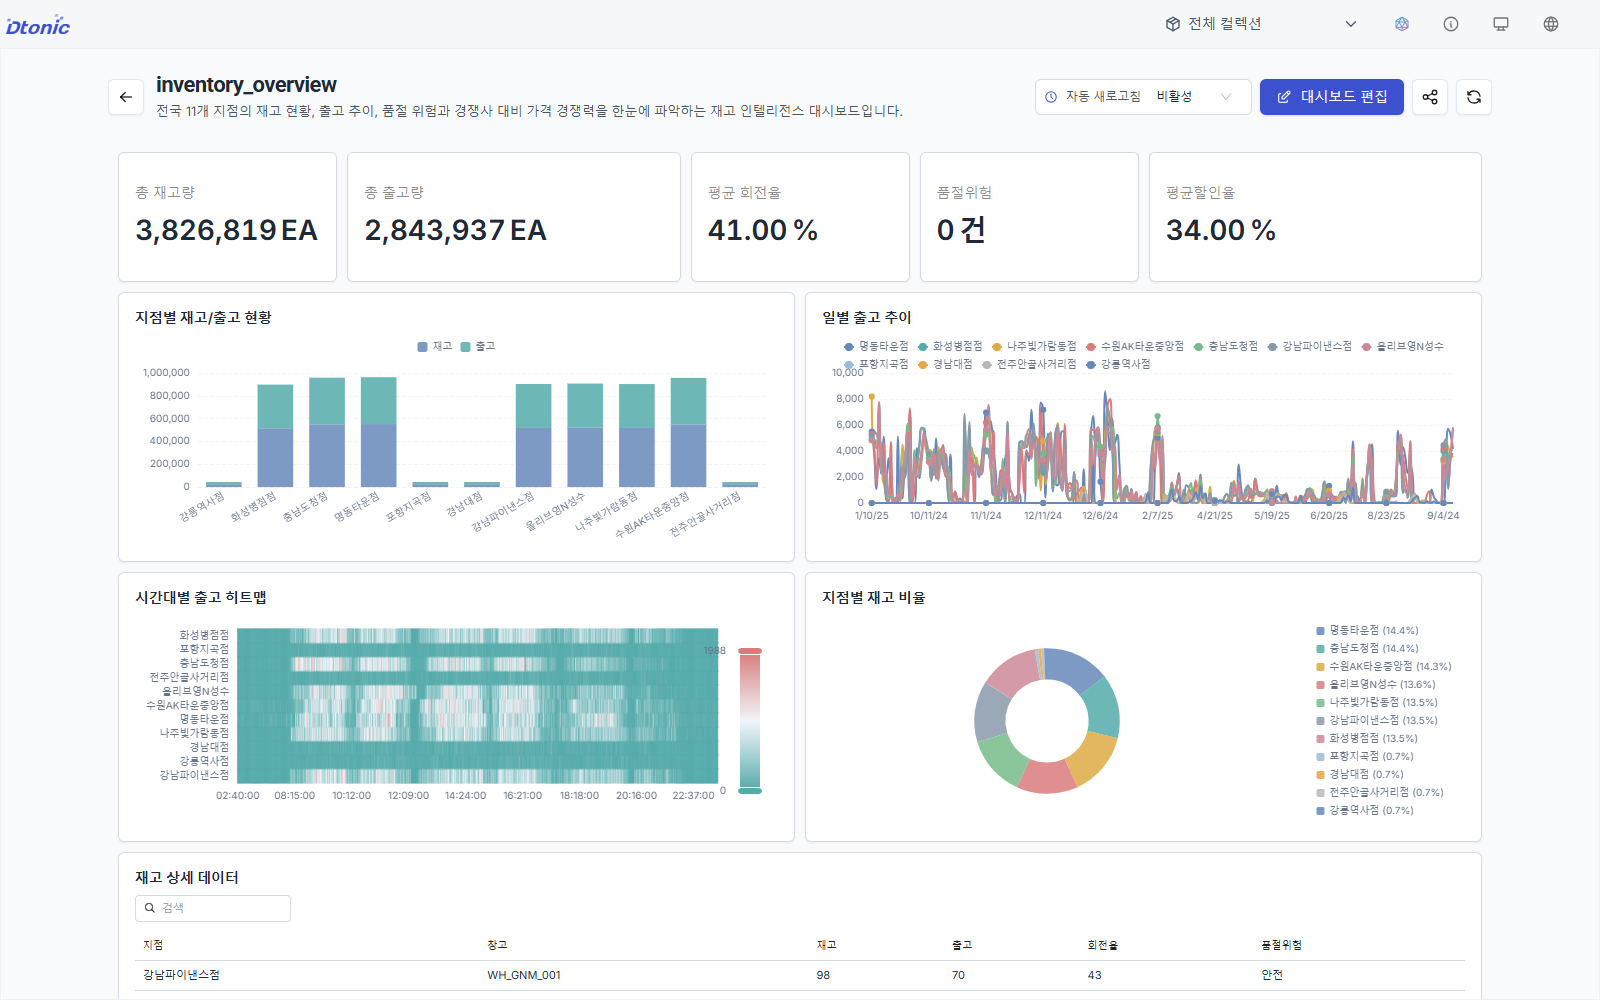Toggle 나주빛가람동점 in line chart legend
This screenshot has width=1600, height=1000.
point(1034,346)
